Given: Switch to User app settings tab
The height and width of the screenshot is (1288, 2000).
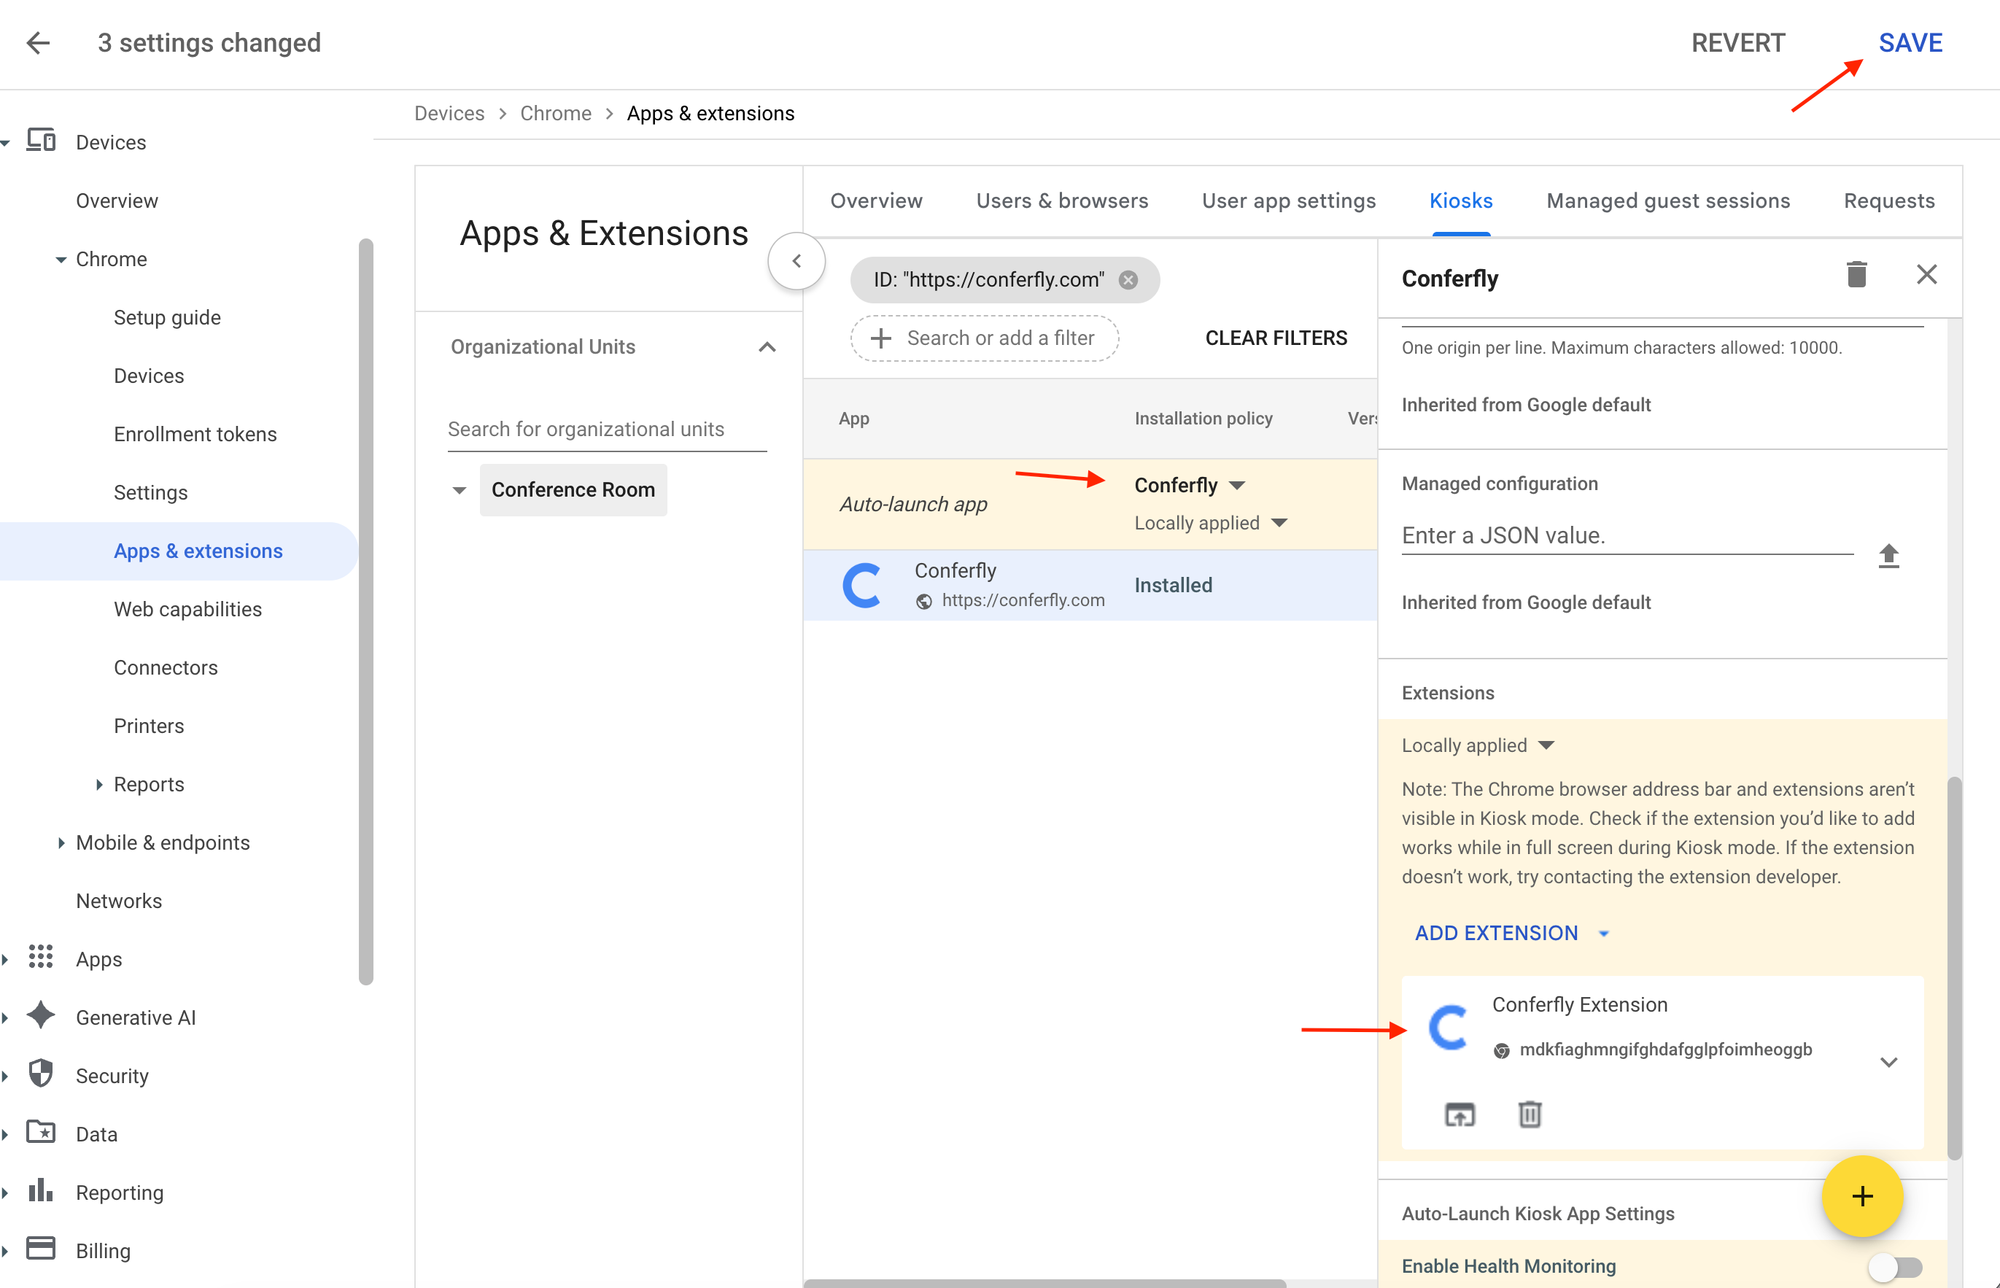Looking at the screenshot, I should [x=1288, y=201].
